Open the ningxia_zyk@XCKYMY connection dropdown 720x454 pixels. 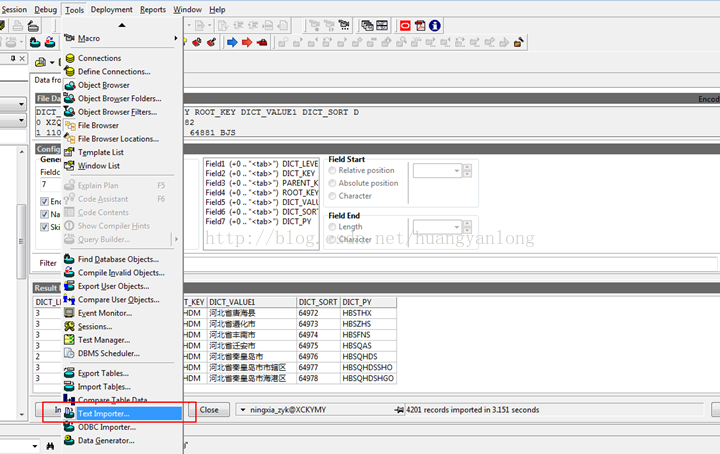(244, 410)
